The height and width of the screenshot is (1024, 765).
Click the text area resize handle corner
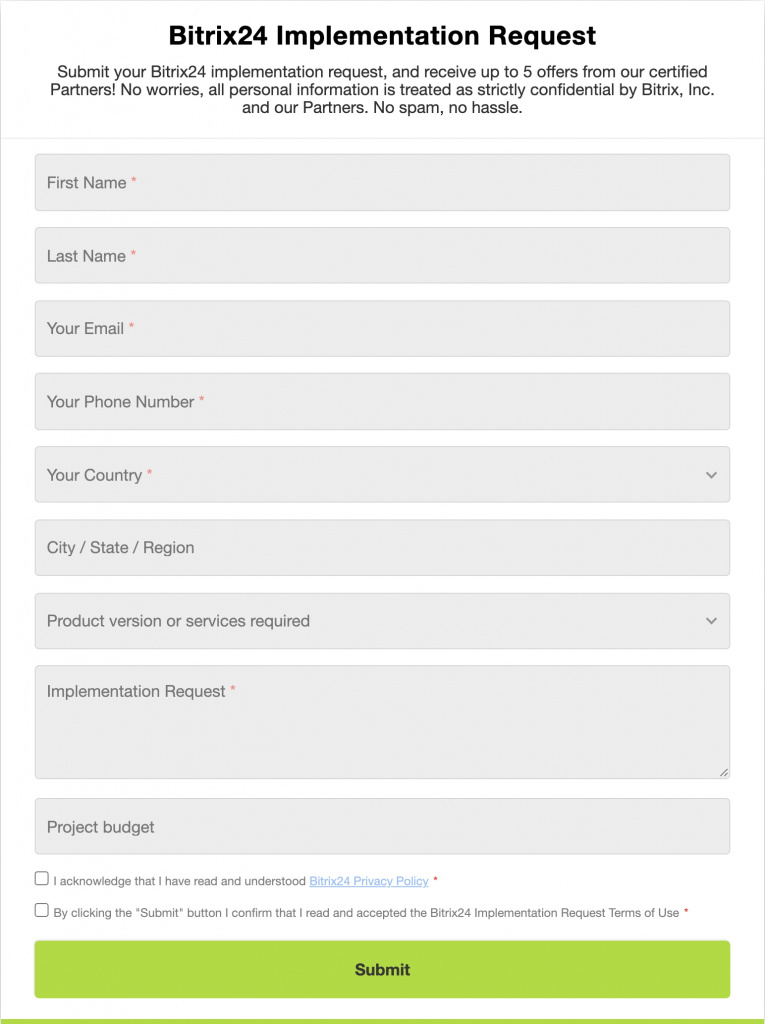click(x=724, y=772)
